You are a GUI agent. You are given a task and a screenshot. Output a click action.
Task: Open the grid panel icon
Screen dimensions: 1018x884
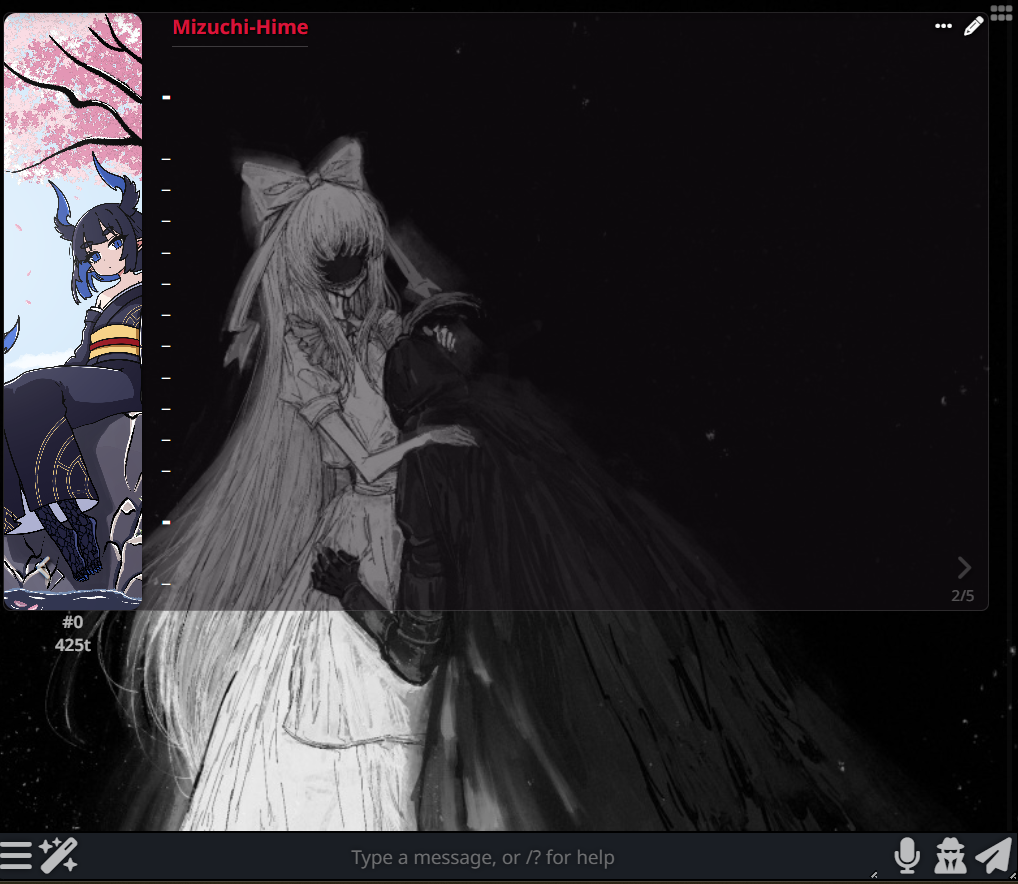[x=1001, y=12]
